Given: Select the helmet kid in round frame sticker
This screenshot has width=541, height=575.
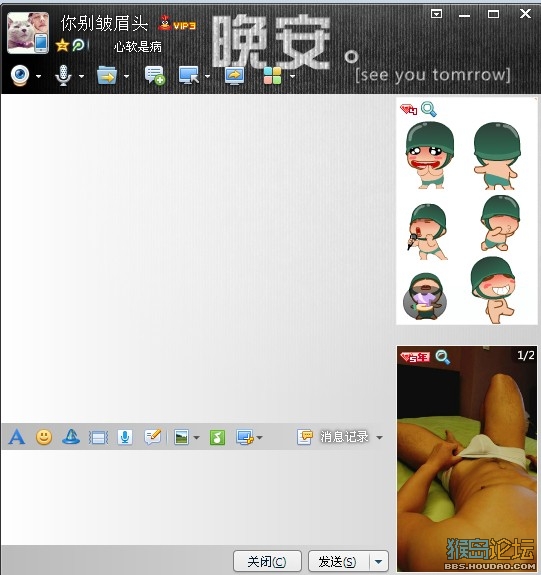Looking at the screenshot, I should point(425,296).
